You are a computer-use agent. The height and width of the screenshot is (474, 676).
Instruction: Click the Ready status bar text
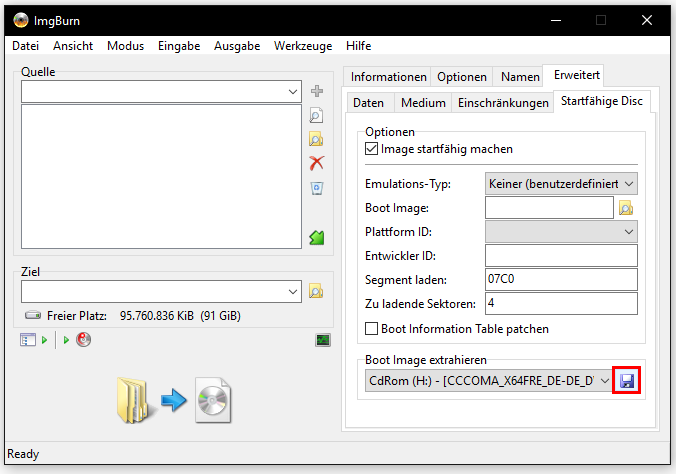pyautogui.click(x=23, y=454)
